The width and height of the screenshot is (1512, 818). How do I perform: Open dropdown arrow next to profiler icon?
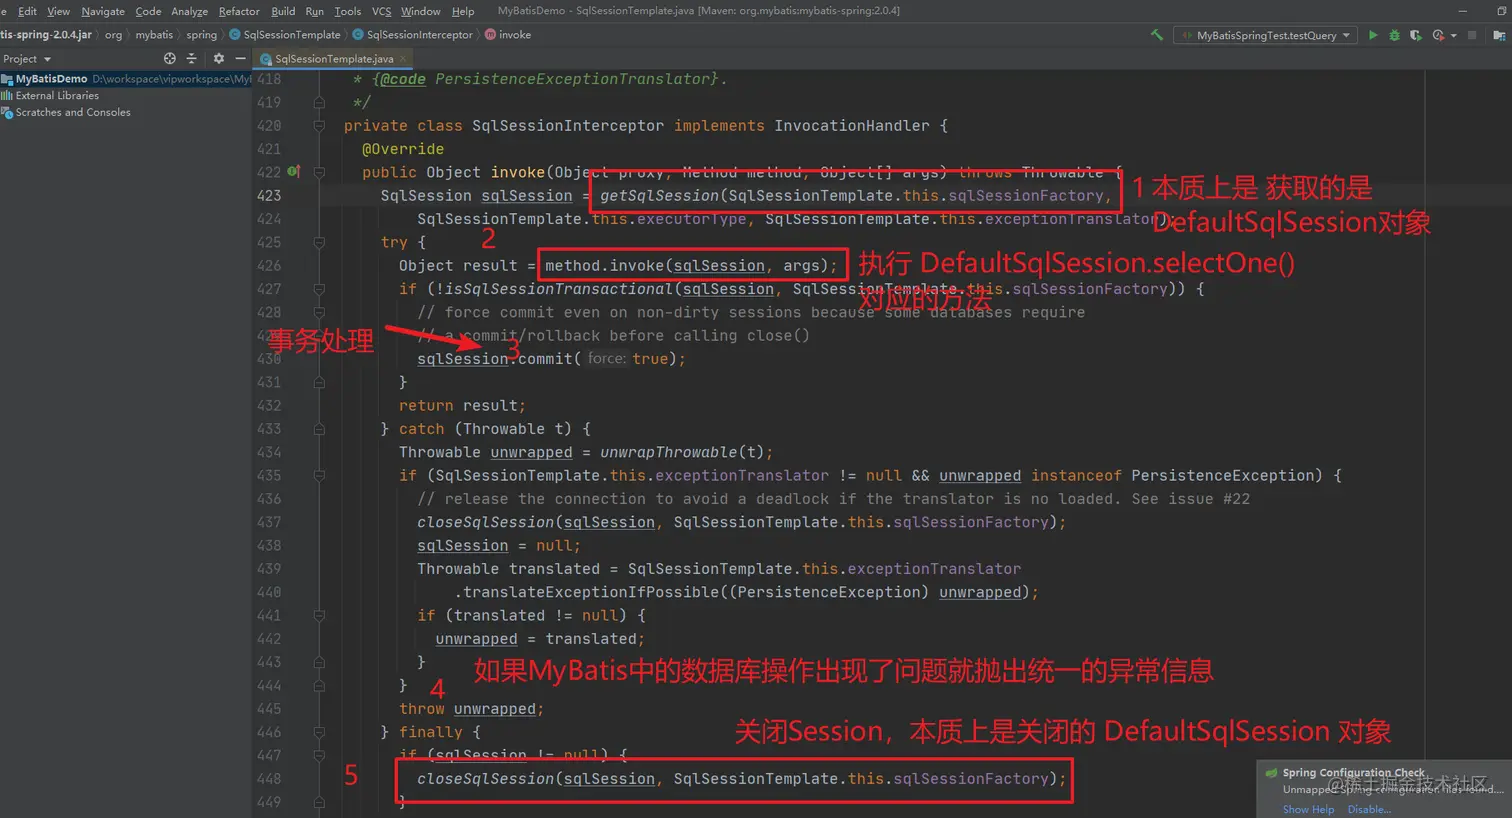pyautogui.click(x=1453, y=36)
